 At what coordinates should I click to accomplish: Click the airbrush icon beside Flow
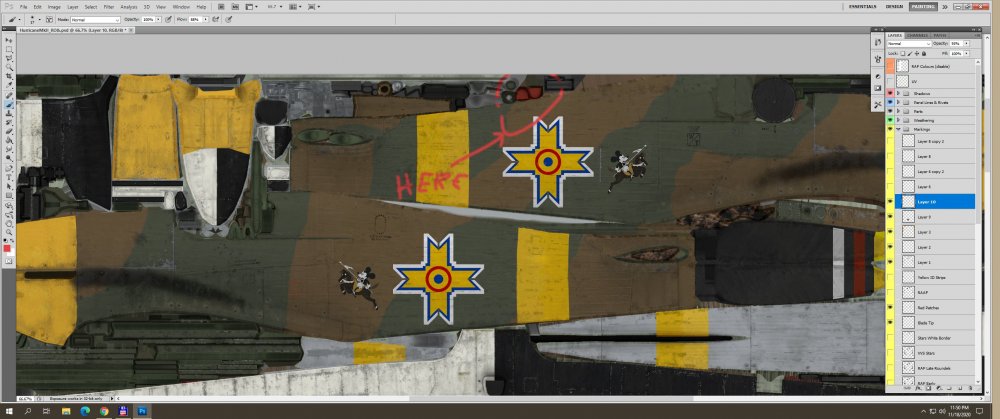click(217, 19)
